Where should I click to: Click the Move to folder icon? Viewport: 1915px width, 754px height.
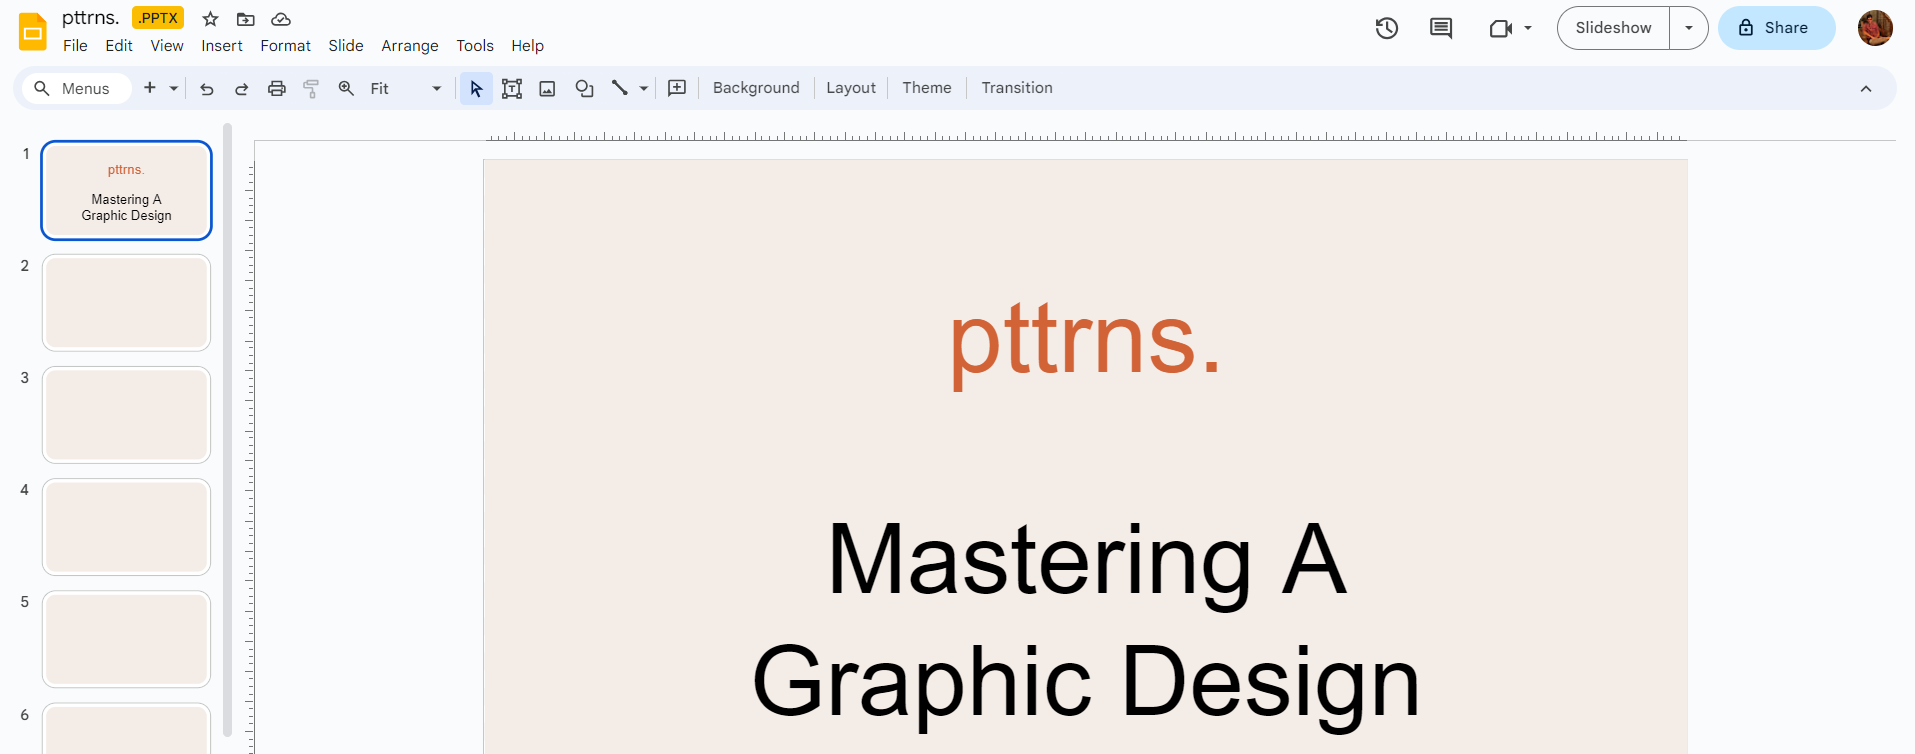pos(245,19)
